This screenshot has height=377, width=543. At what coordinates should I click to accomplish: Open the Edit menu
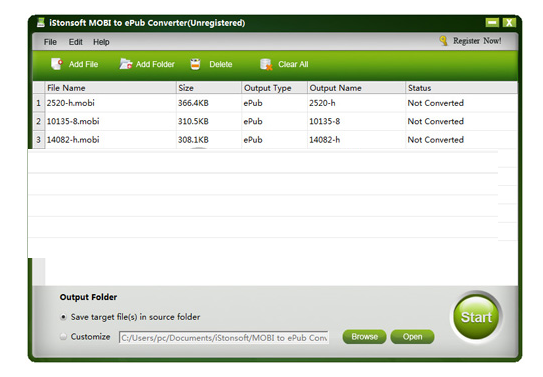75,42
